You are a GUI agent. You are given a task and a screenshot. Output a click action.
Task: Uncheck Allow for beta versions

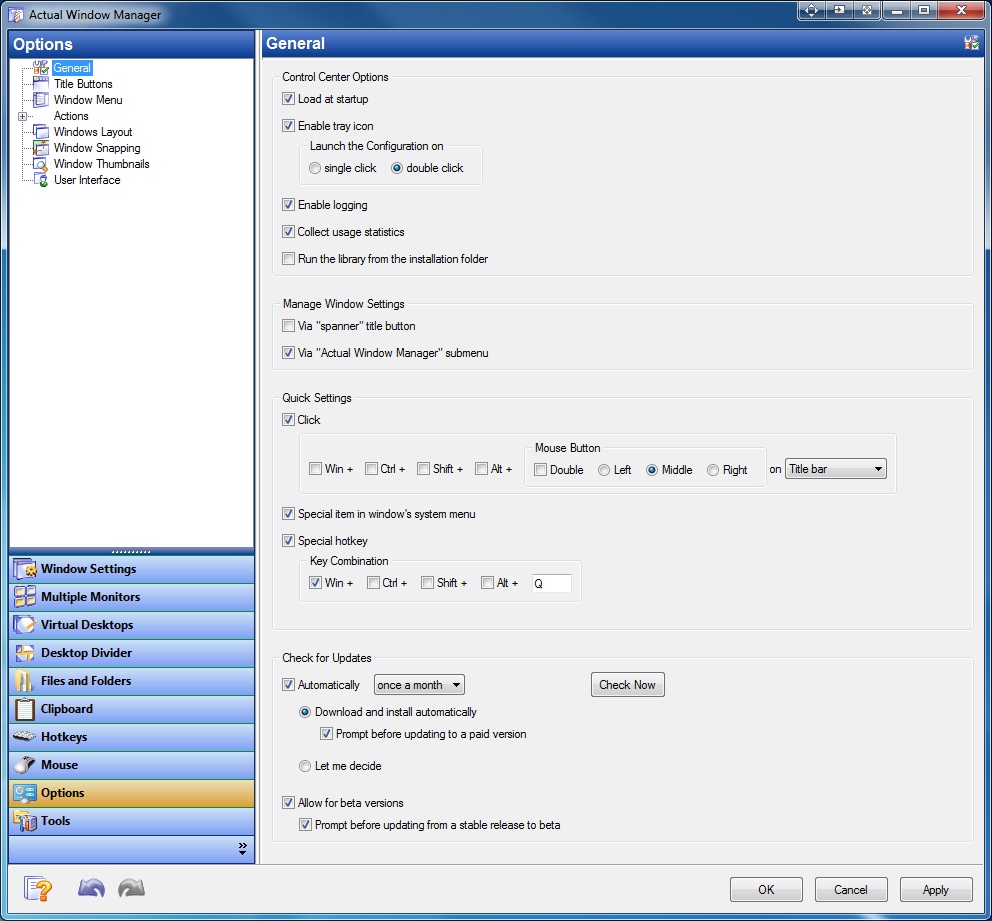click(x=288, y=803)
